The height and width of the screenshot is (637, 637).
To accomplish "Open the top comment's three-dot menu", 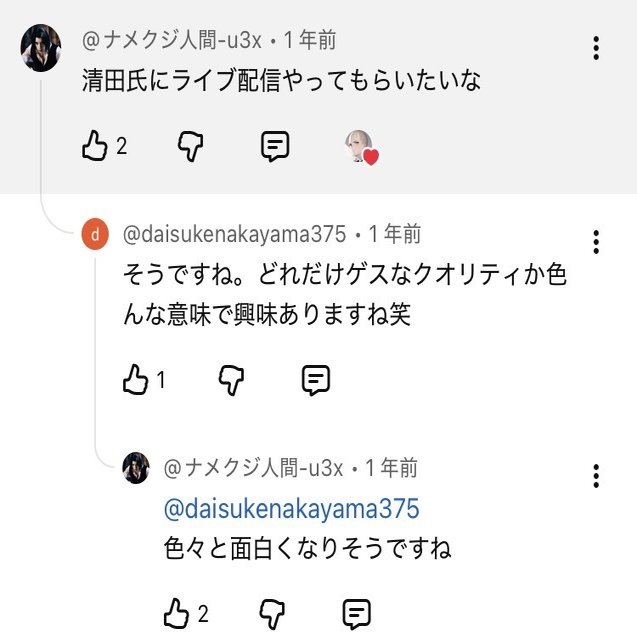I will 596,48.
